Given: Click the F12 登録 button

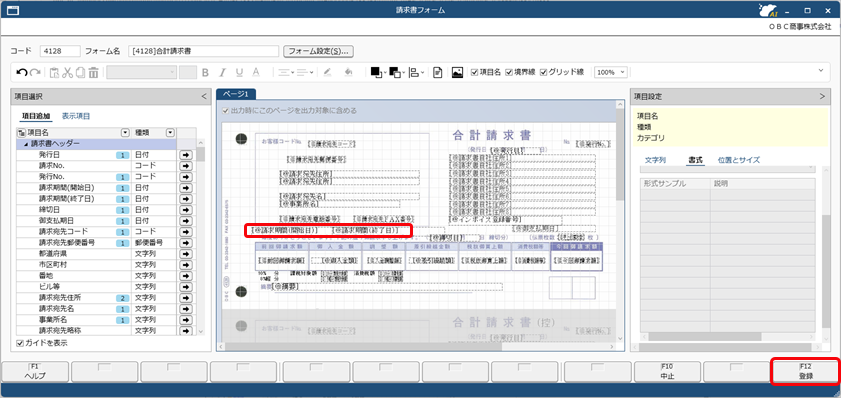Looking at the screenshot, I should [x=806, y=371].
